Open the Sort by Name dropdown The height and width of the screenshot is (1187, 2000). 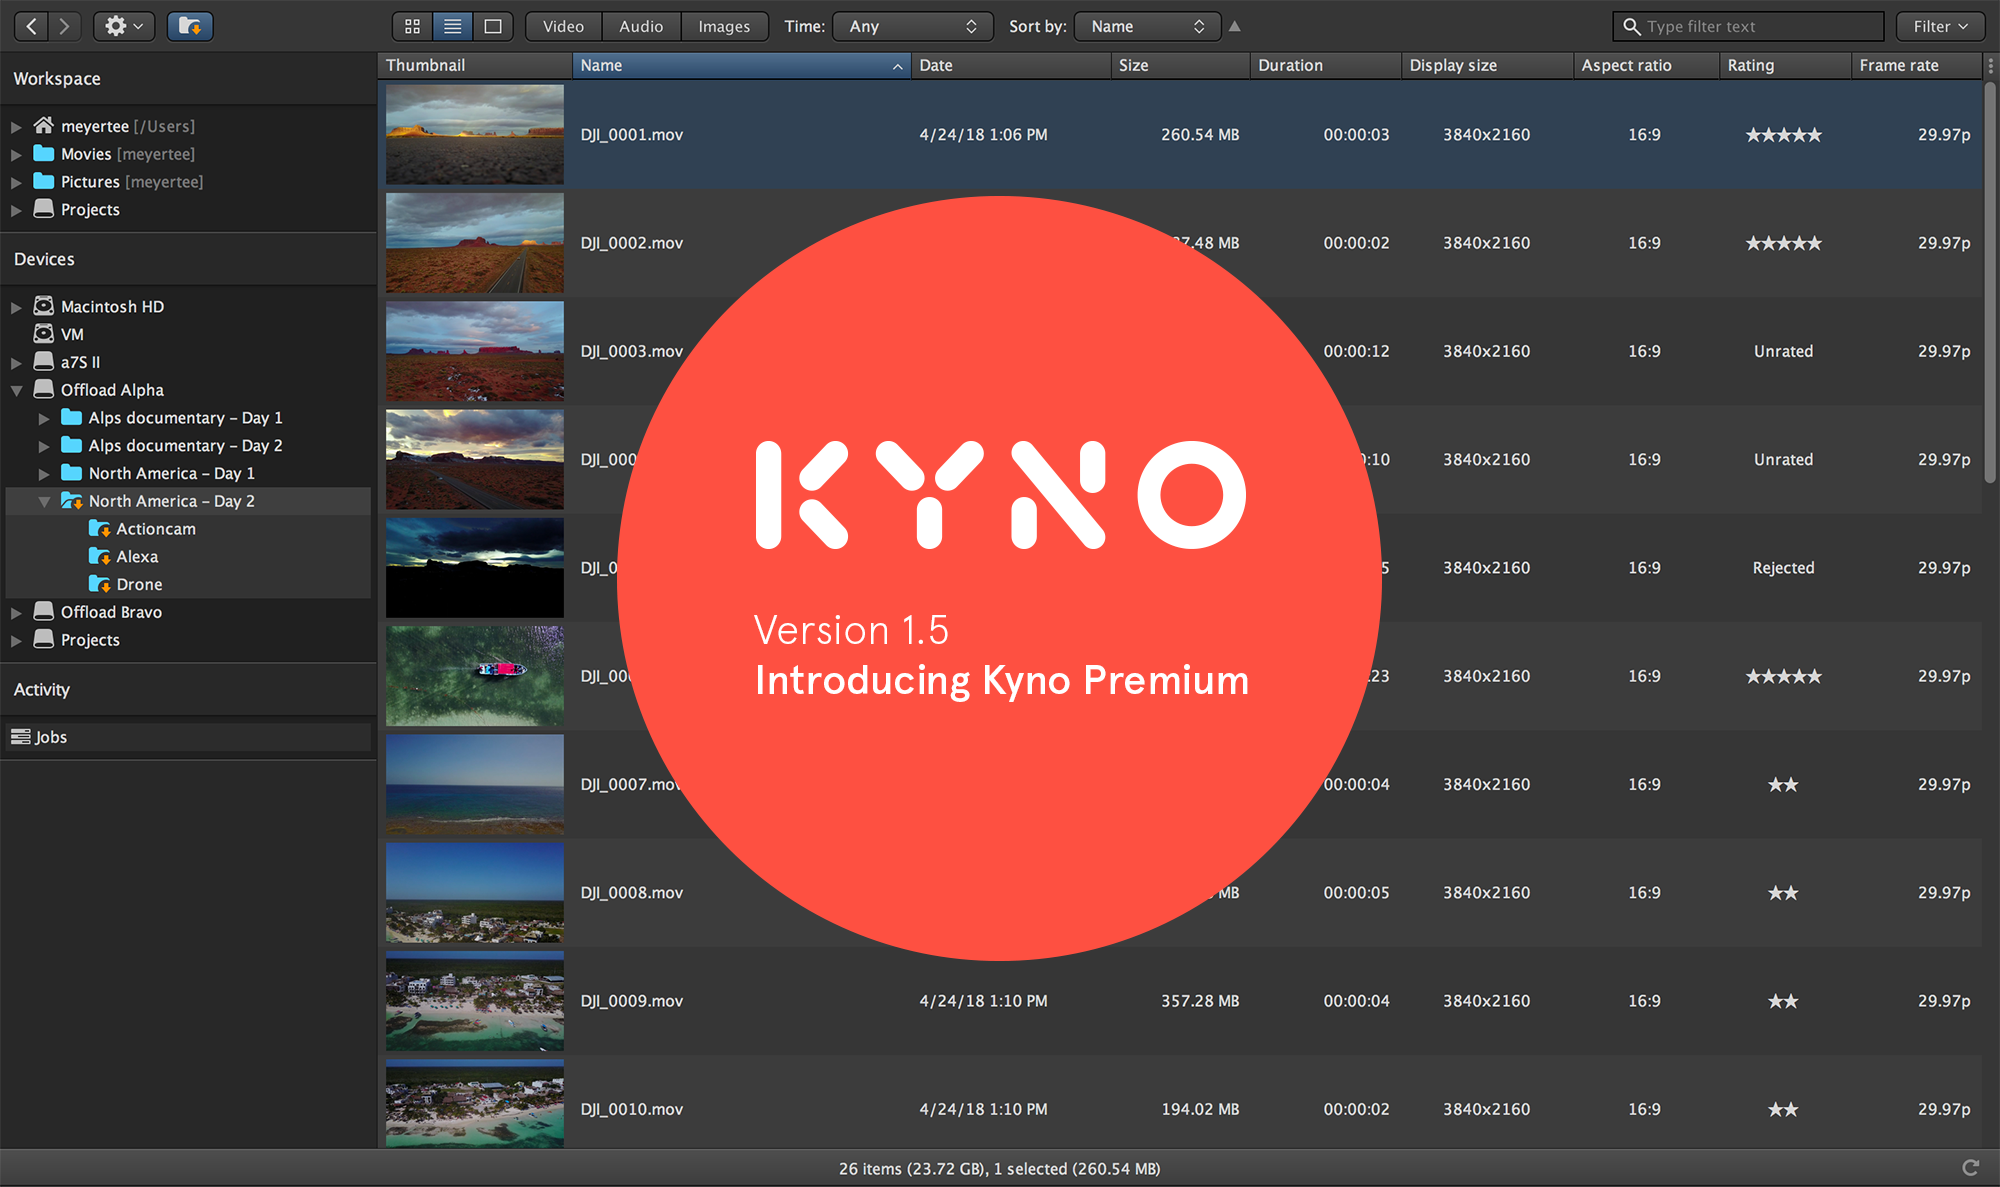click(1147, 26)
